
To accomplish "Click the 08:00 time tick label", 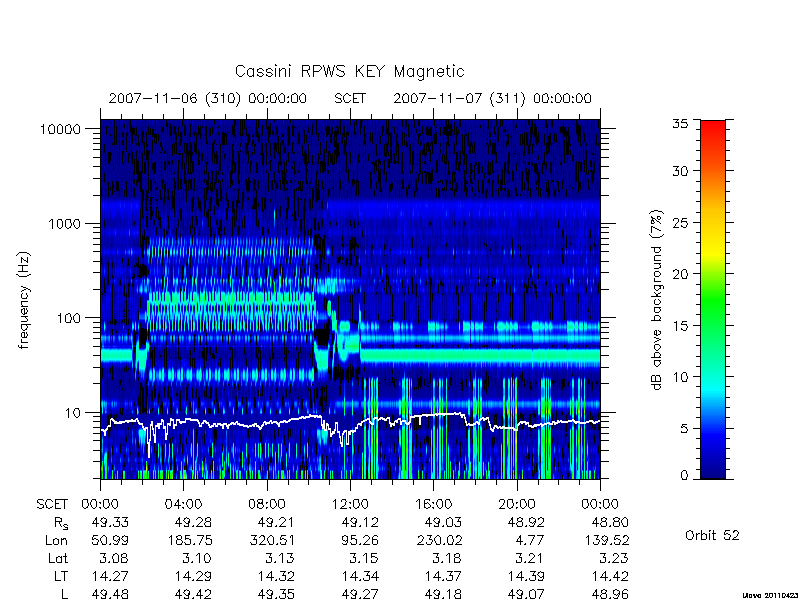I will click(266, 505).
